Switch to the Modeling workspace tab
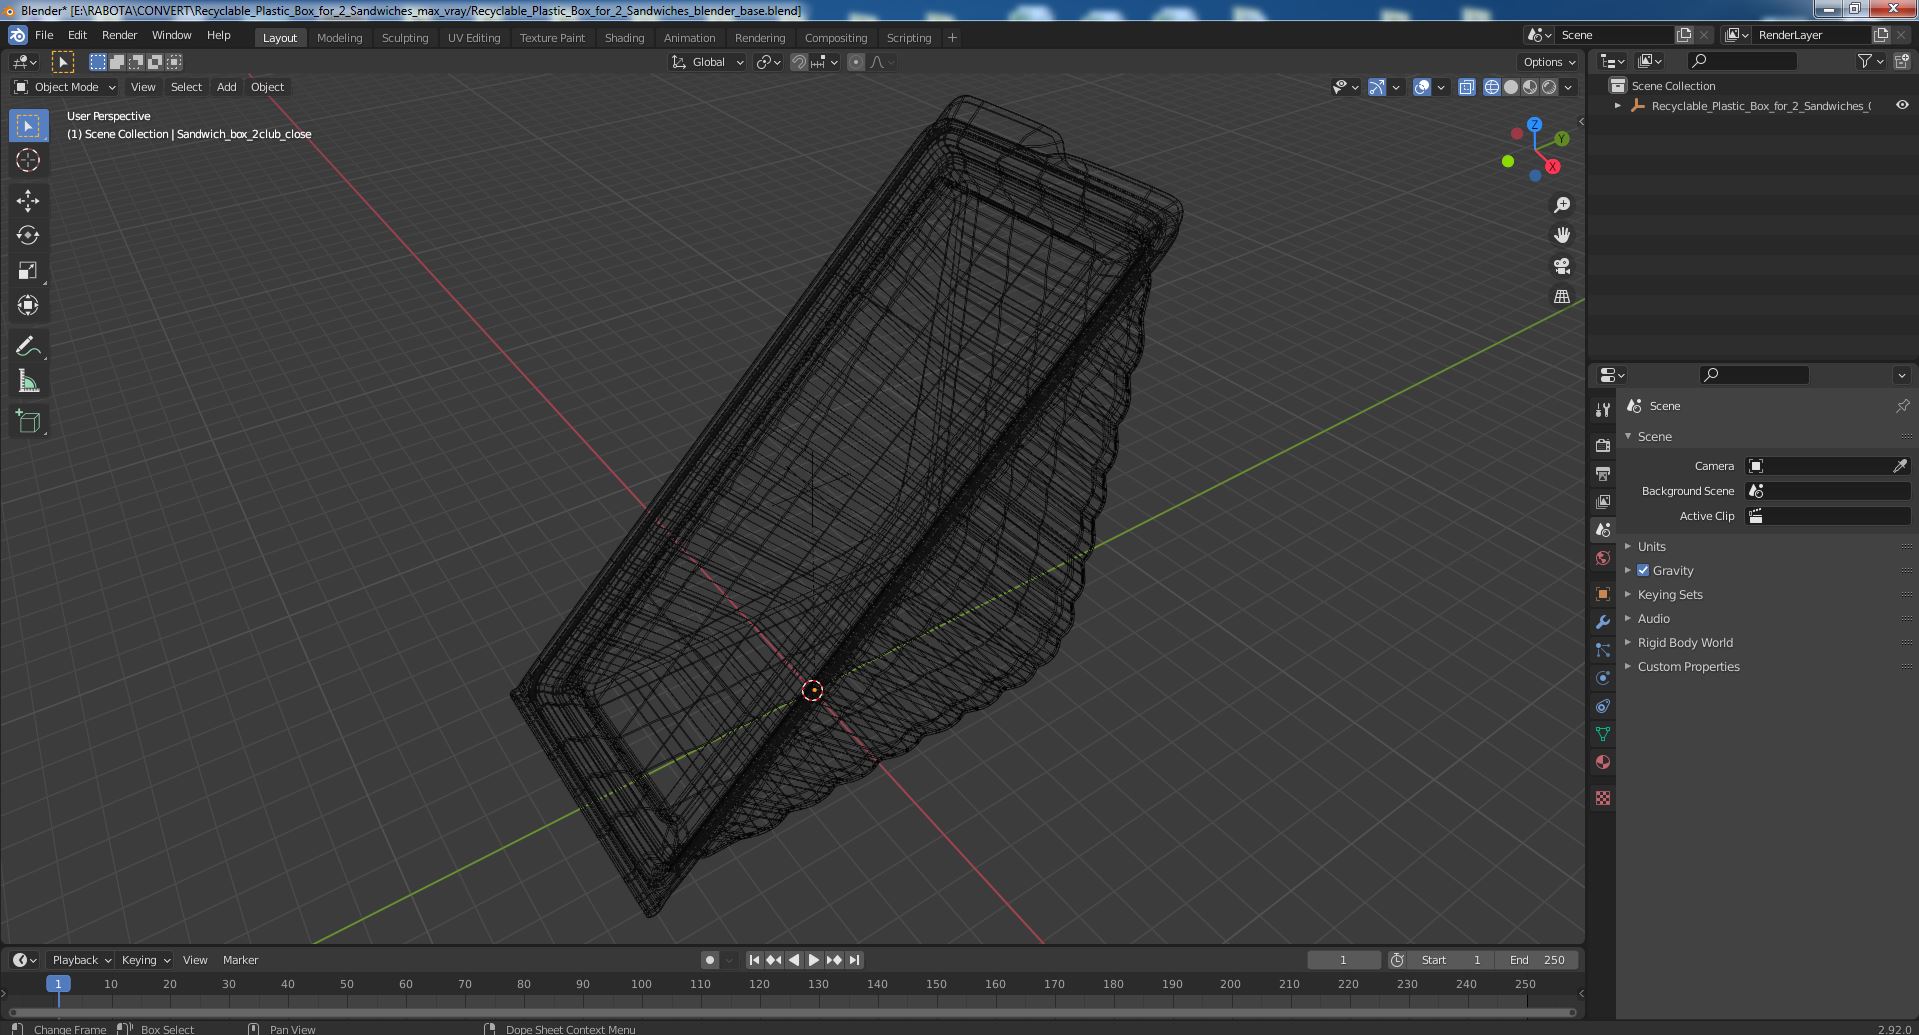The image size is (1919, 1035). pyautogui.click(x=339, y=37)
